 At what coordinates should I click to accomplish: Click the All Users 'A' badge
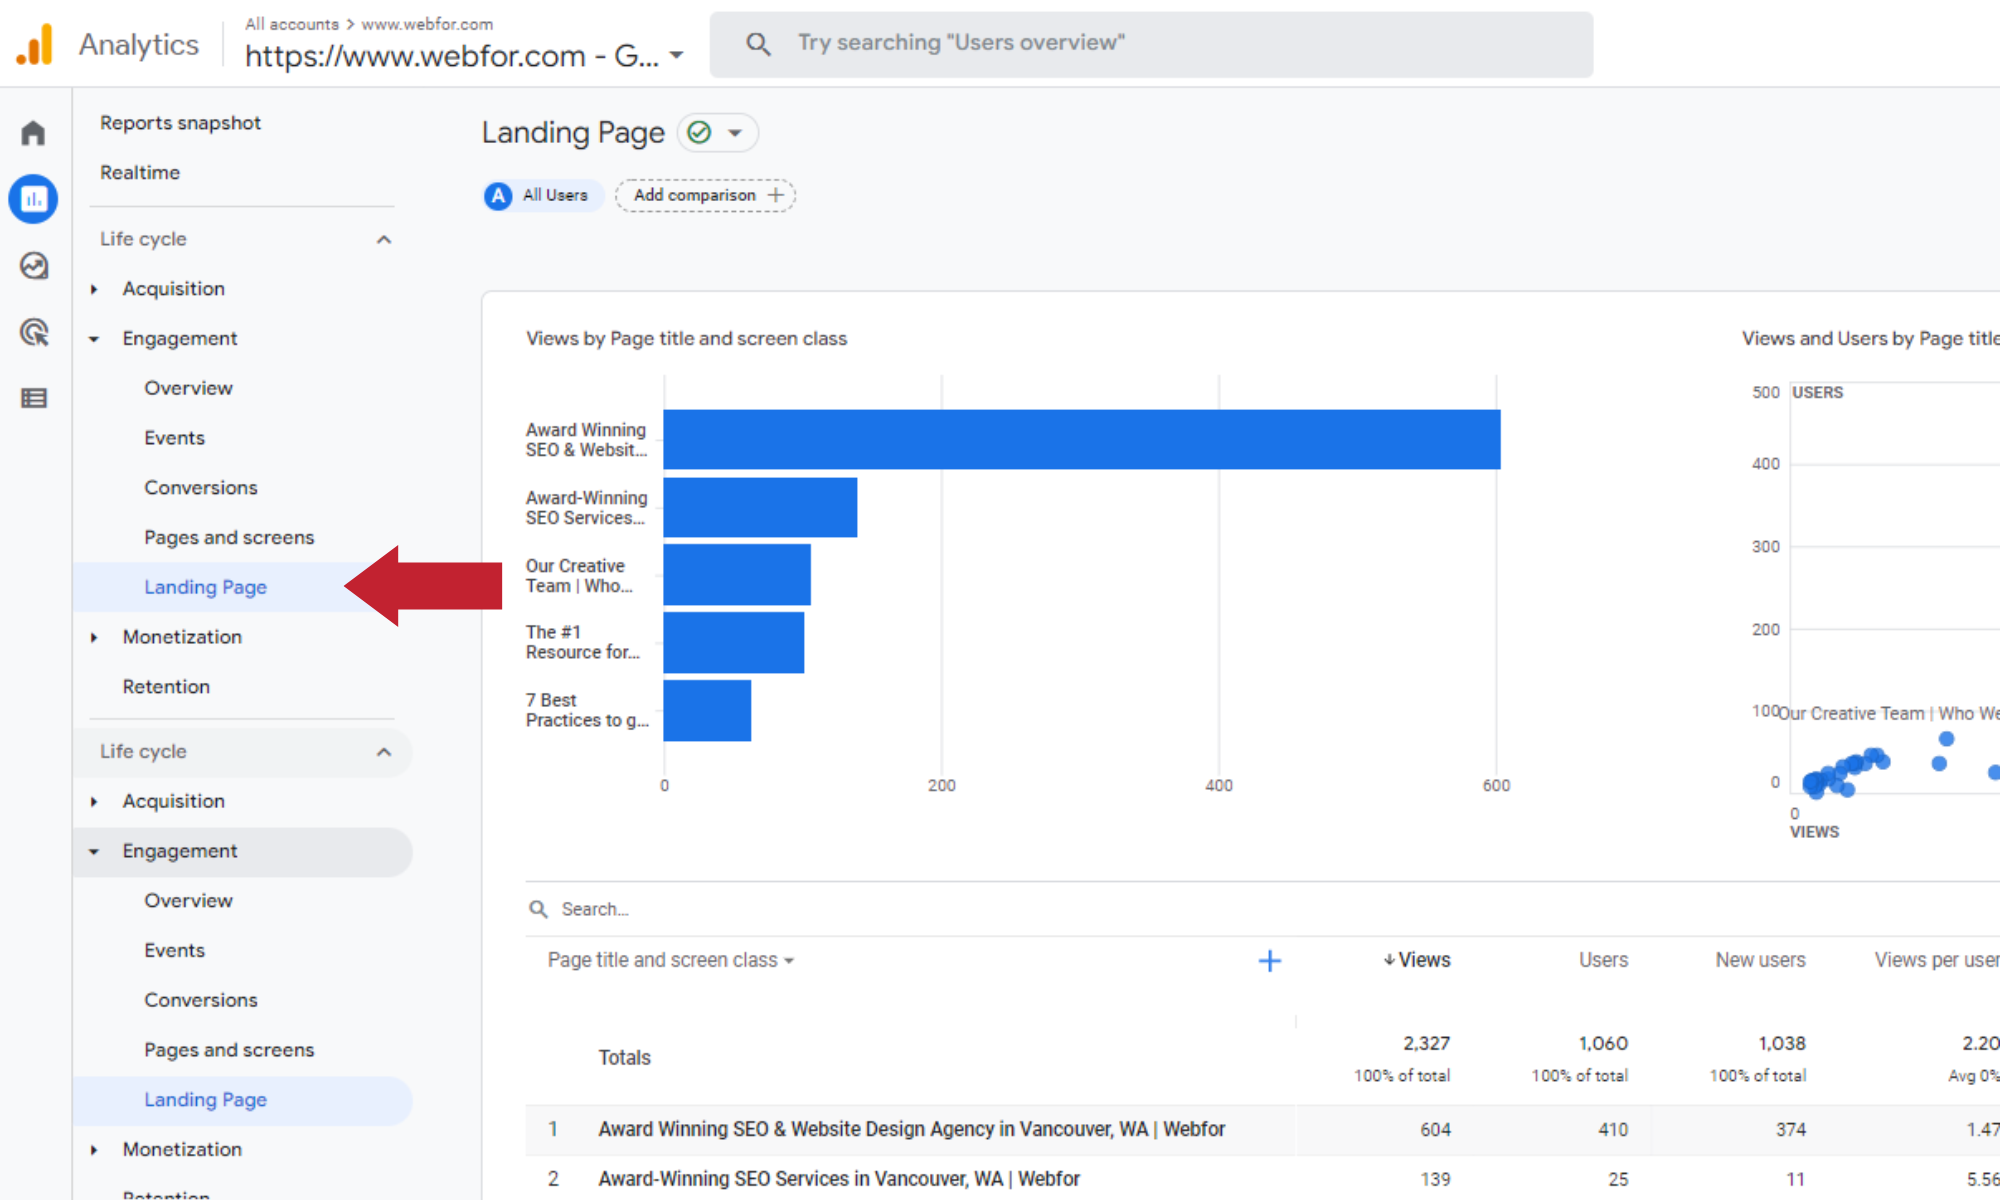498,196
